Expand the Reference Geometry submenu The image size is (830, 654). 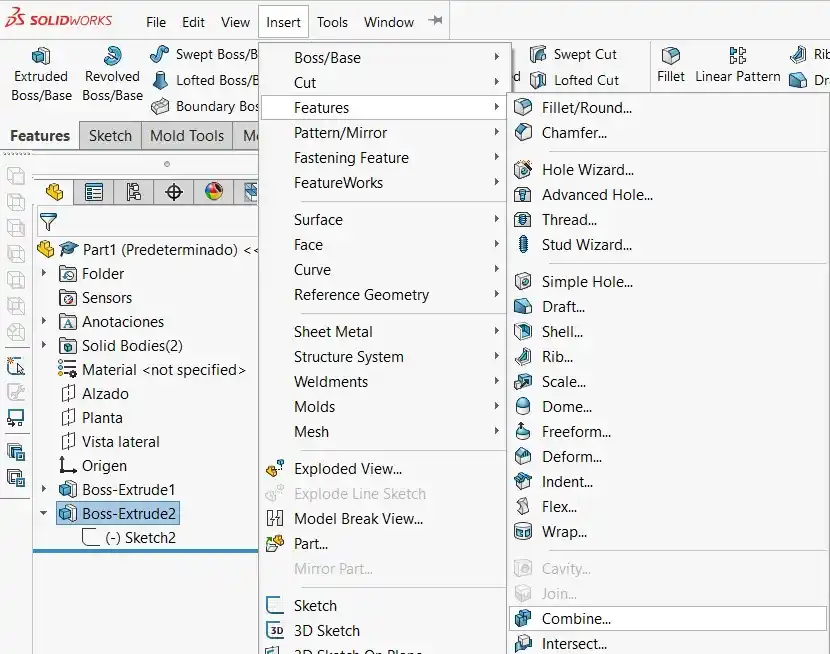(384, 294)
